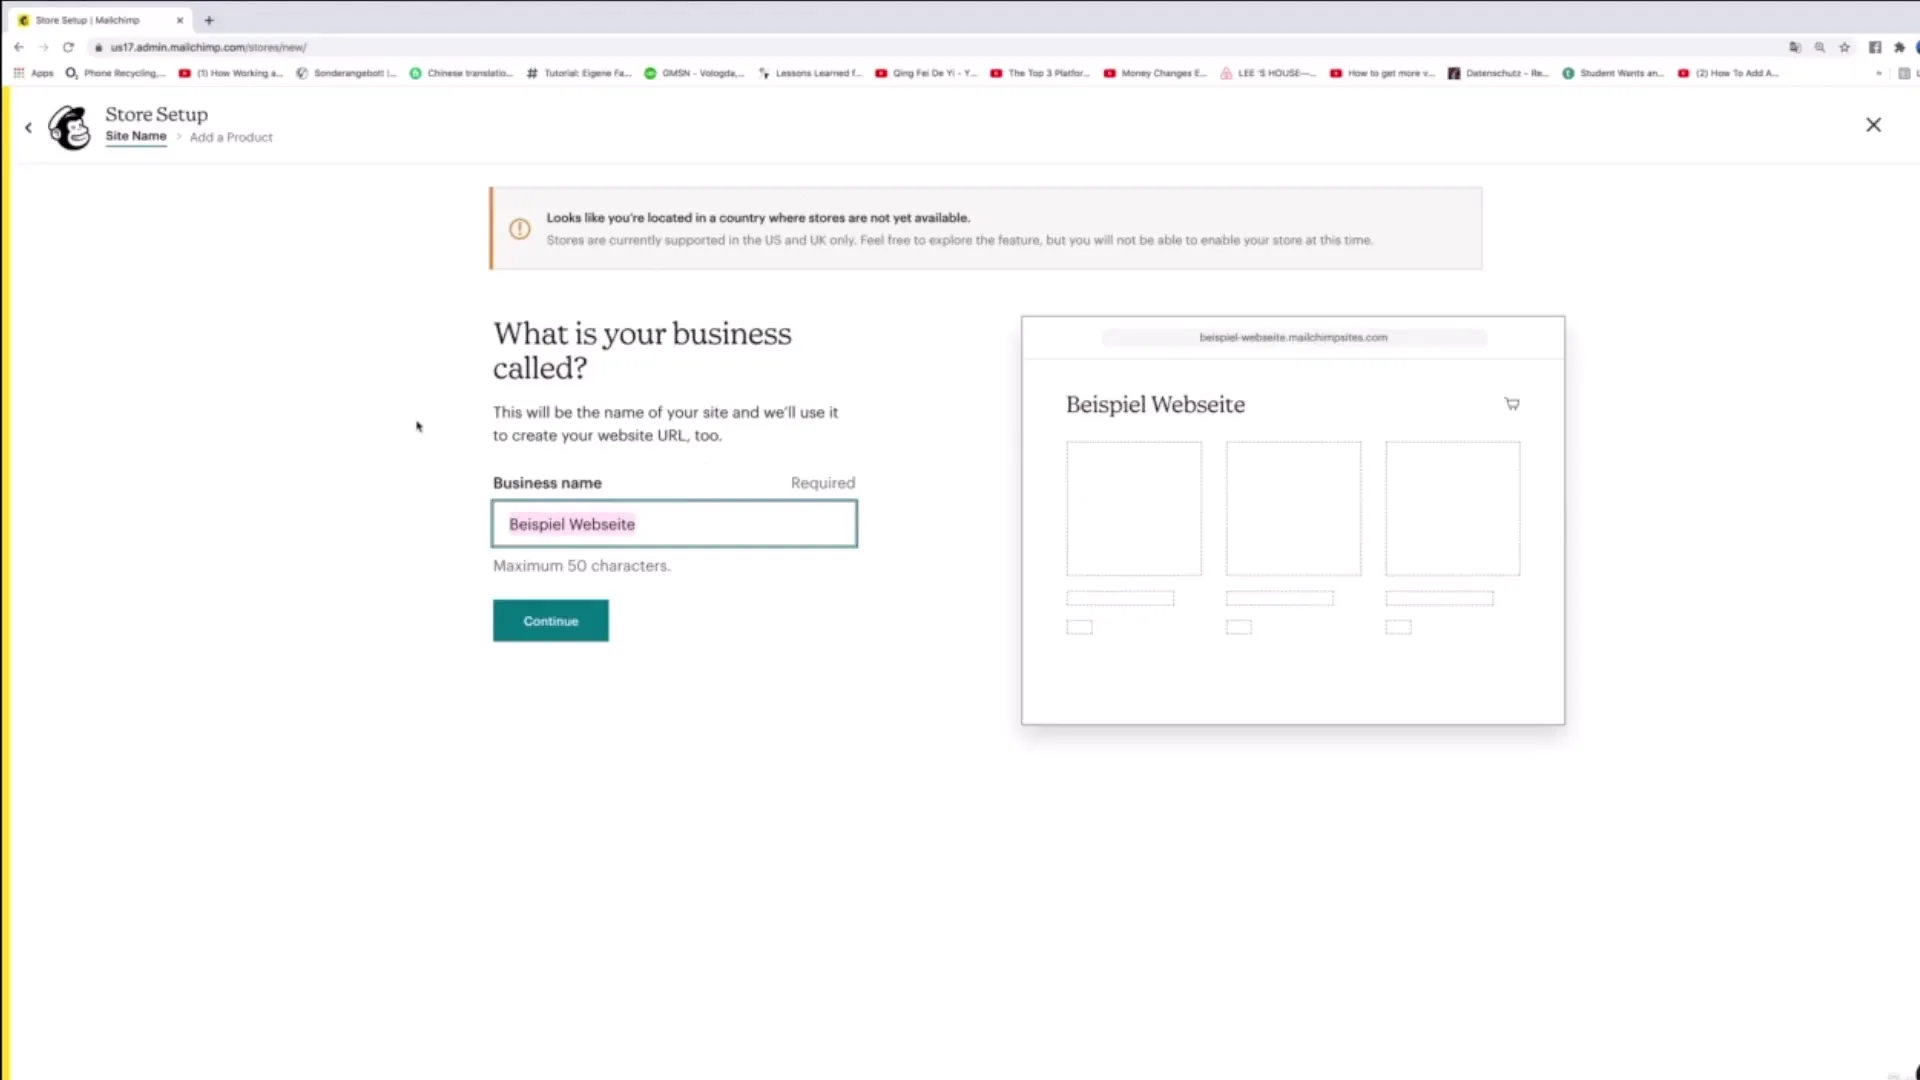The width and height of the screenshot is (1920, 1080).
Task: Click the translate page icon
Action: 1795,47
